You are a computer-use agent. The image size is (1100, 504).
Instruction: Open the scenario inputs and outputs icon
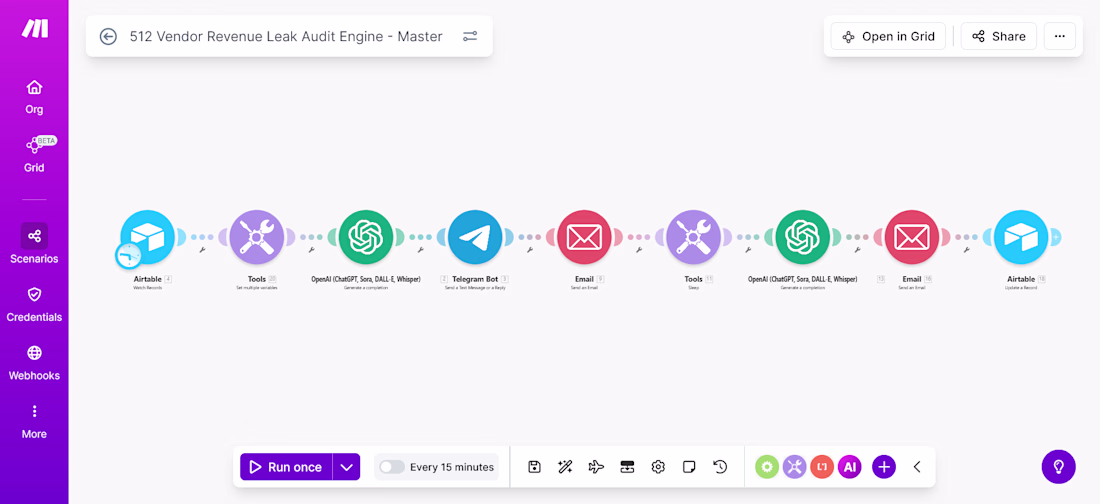click(627, 467)
